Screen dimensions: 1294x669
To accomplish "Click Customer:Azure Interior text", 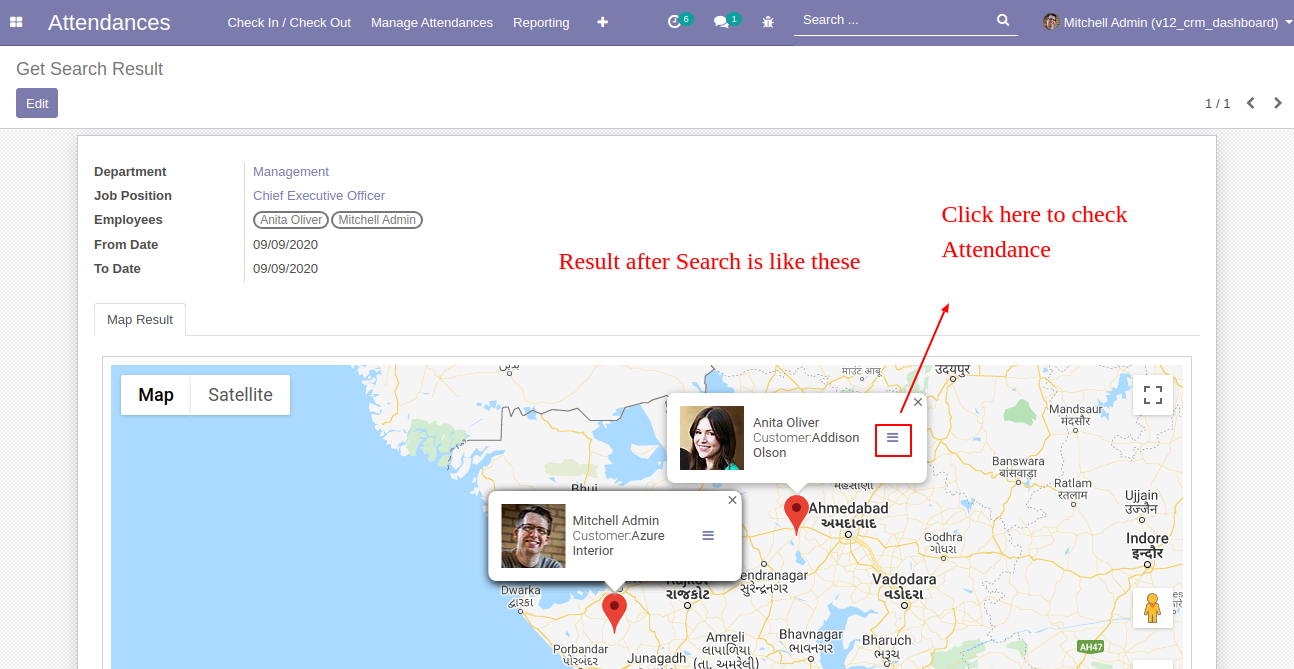I will (x=619, y=543).
